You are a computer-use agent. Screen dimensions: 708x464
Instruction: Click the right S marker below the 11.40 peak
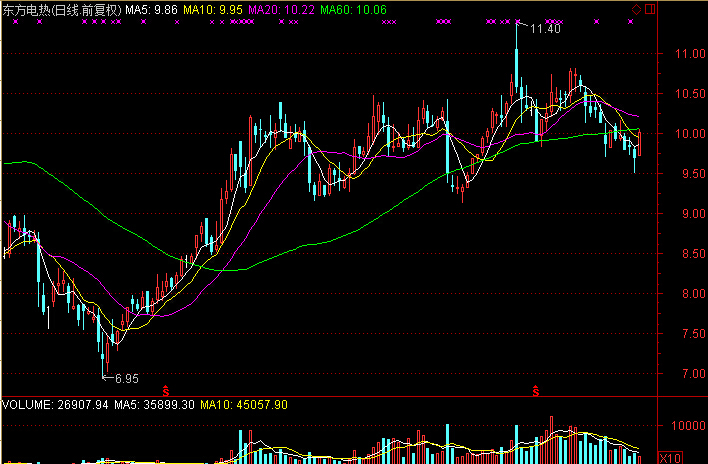tap(536, 391)
